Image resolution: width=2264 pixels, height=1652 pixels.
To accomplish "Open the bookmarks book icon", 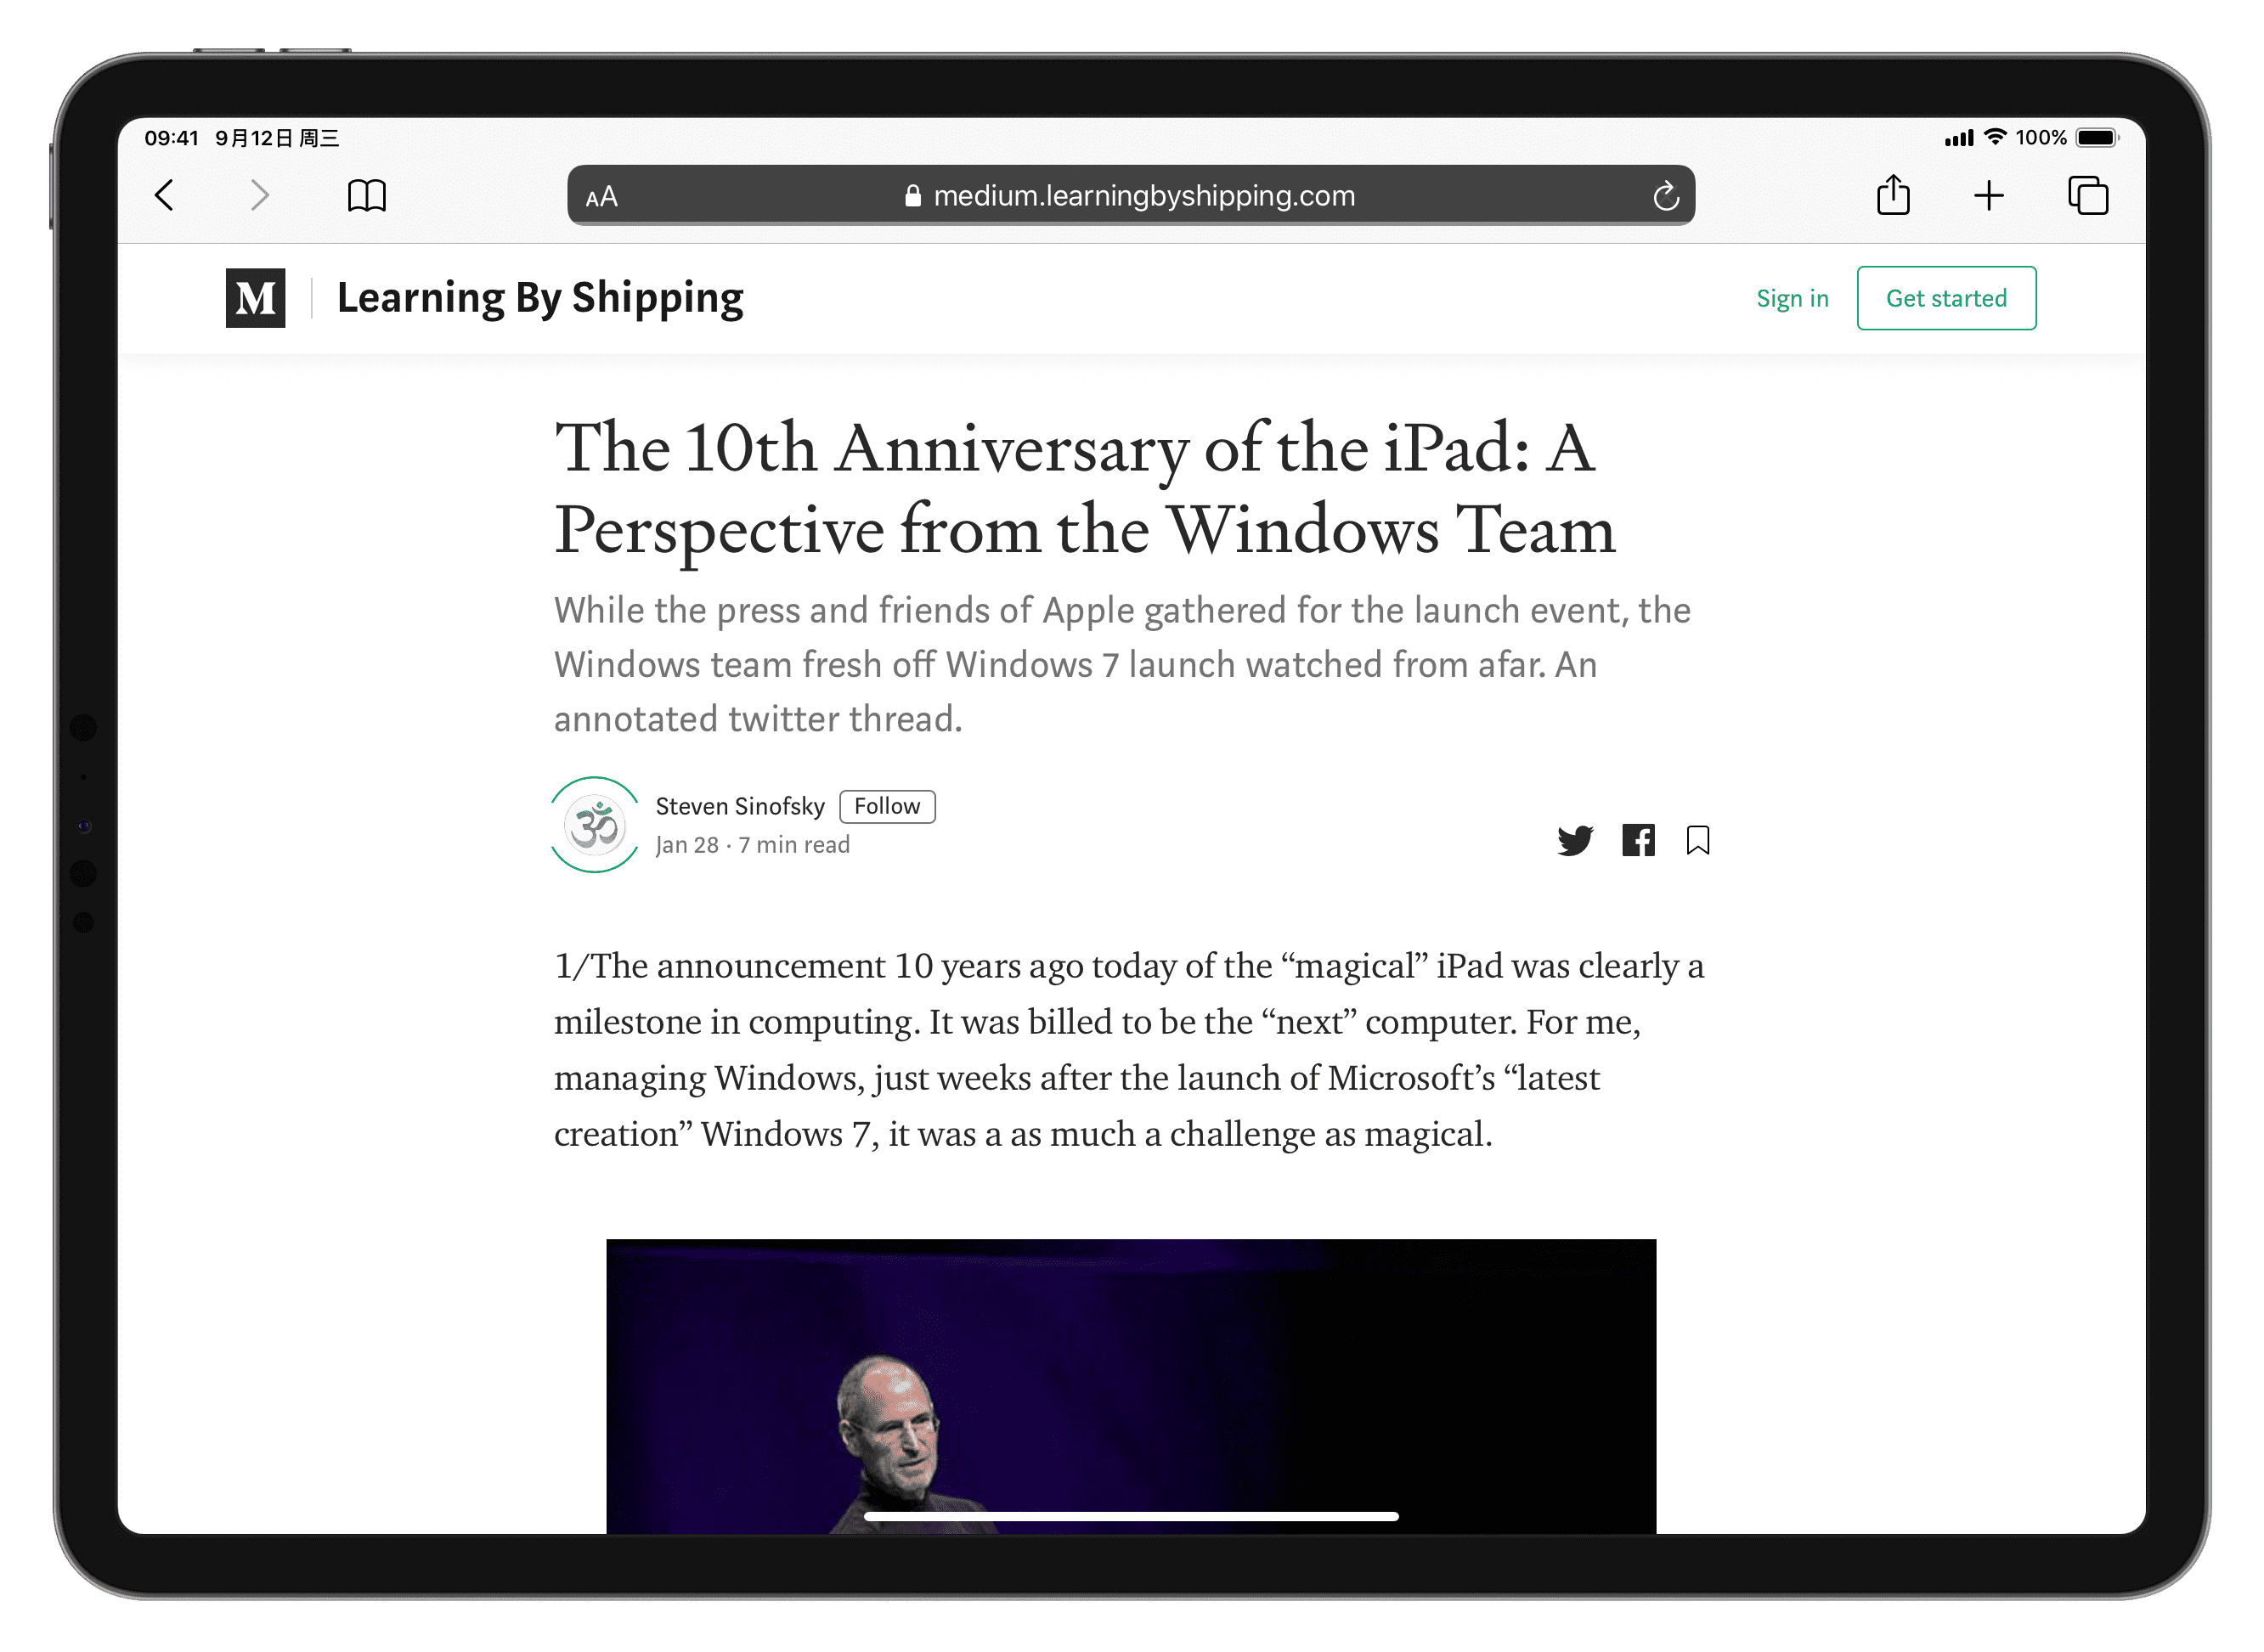I will tap(367, 196).
